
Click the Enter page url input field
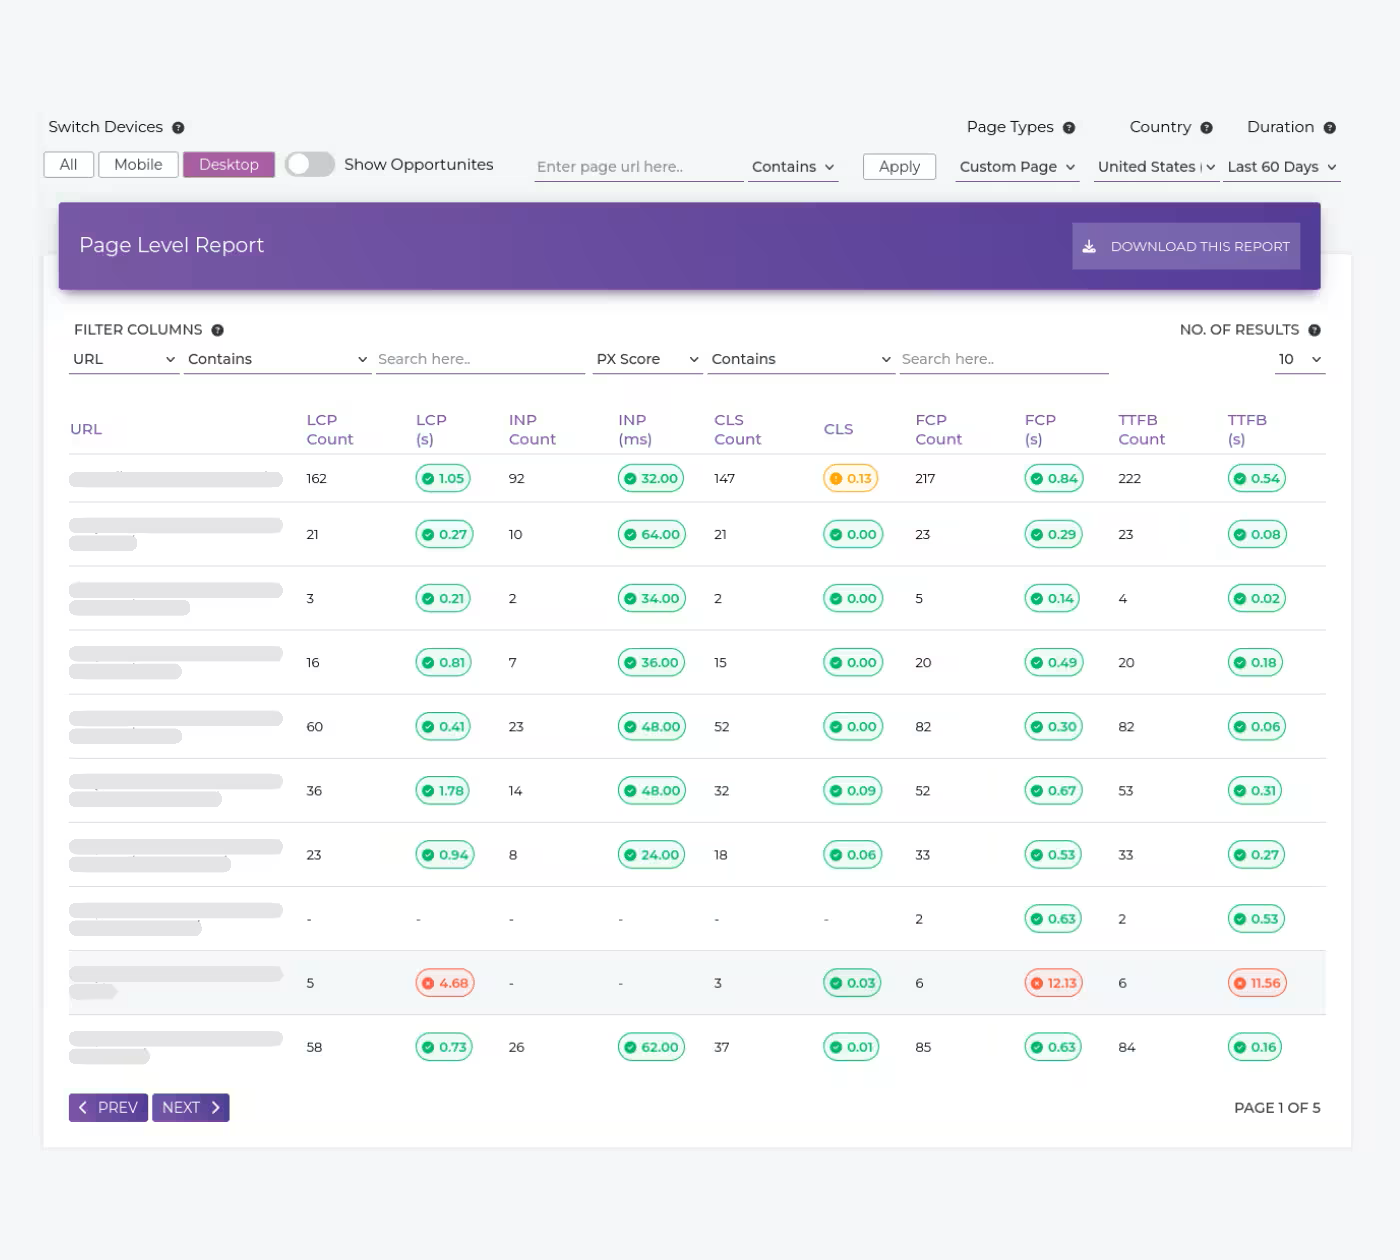[x=637, y=166]
